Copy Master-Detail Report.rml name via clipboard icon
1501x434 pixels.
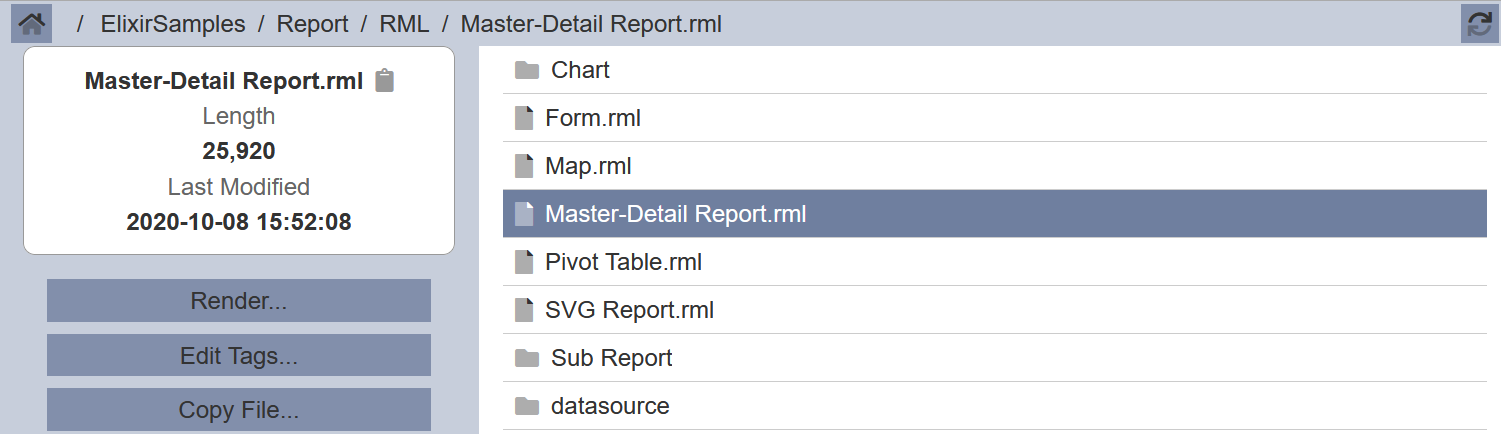coord(385,81)
